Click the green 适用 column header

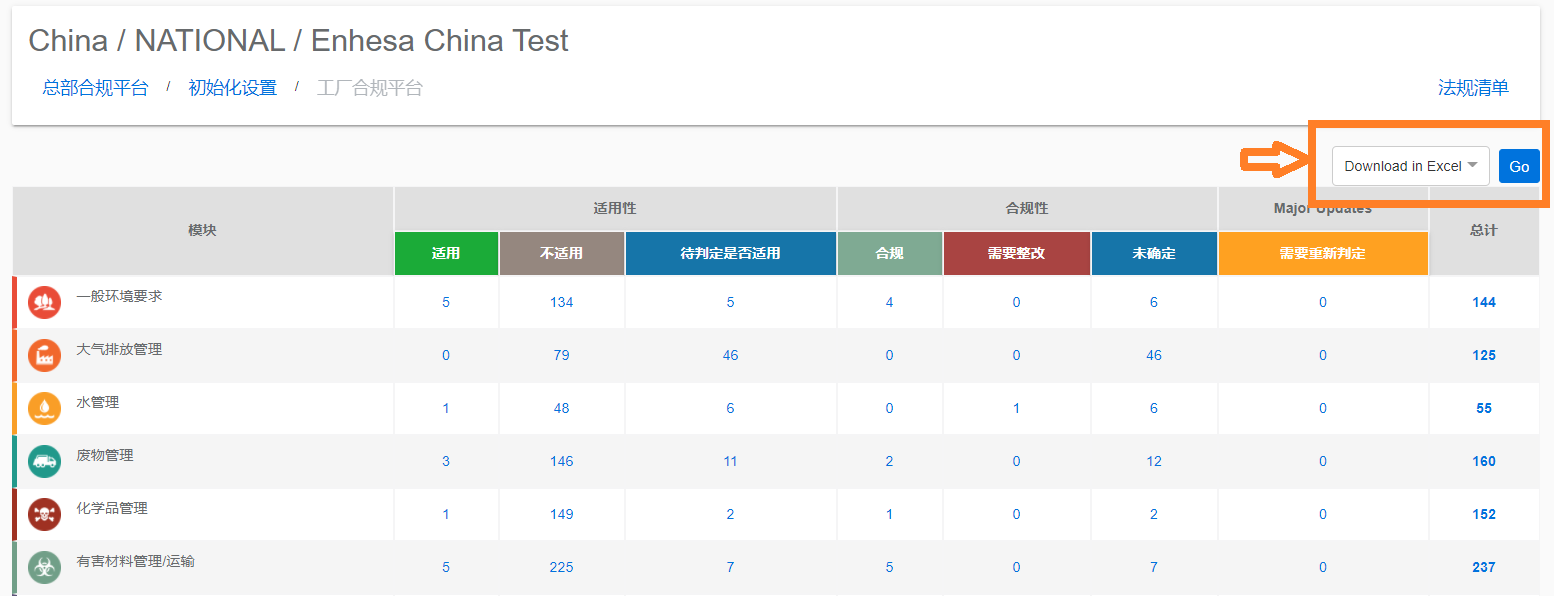(446, 253)
